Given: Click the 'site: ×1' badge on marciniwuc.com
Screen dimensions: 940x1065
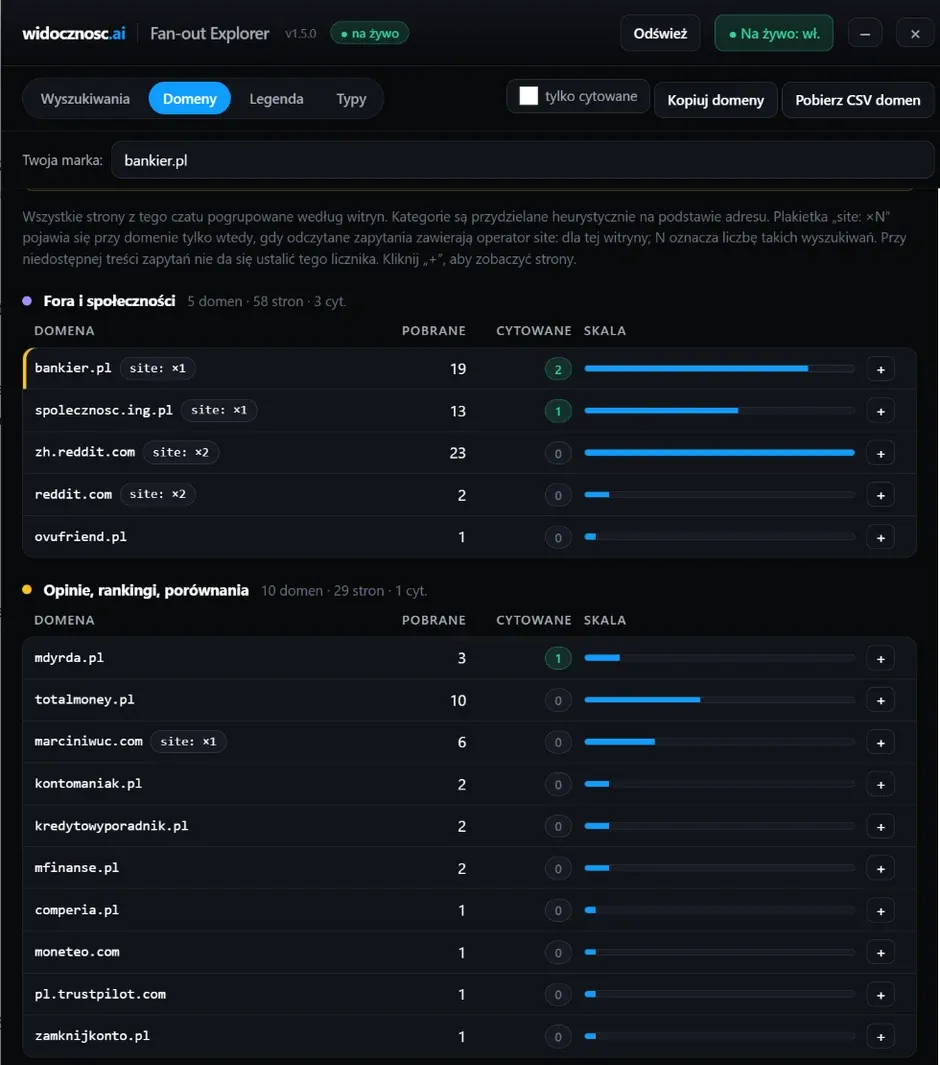Looking at the screenshot, I should (x=188, y=742).
